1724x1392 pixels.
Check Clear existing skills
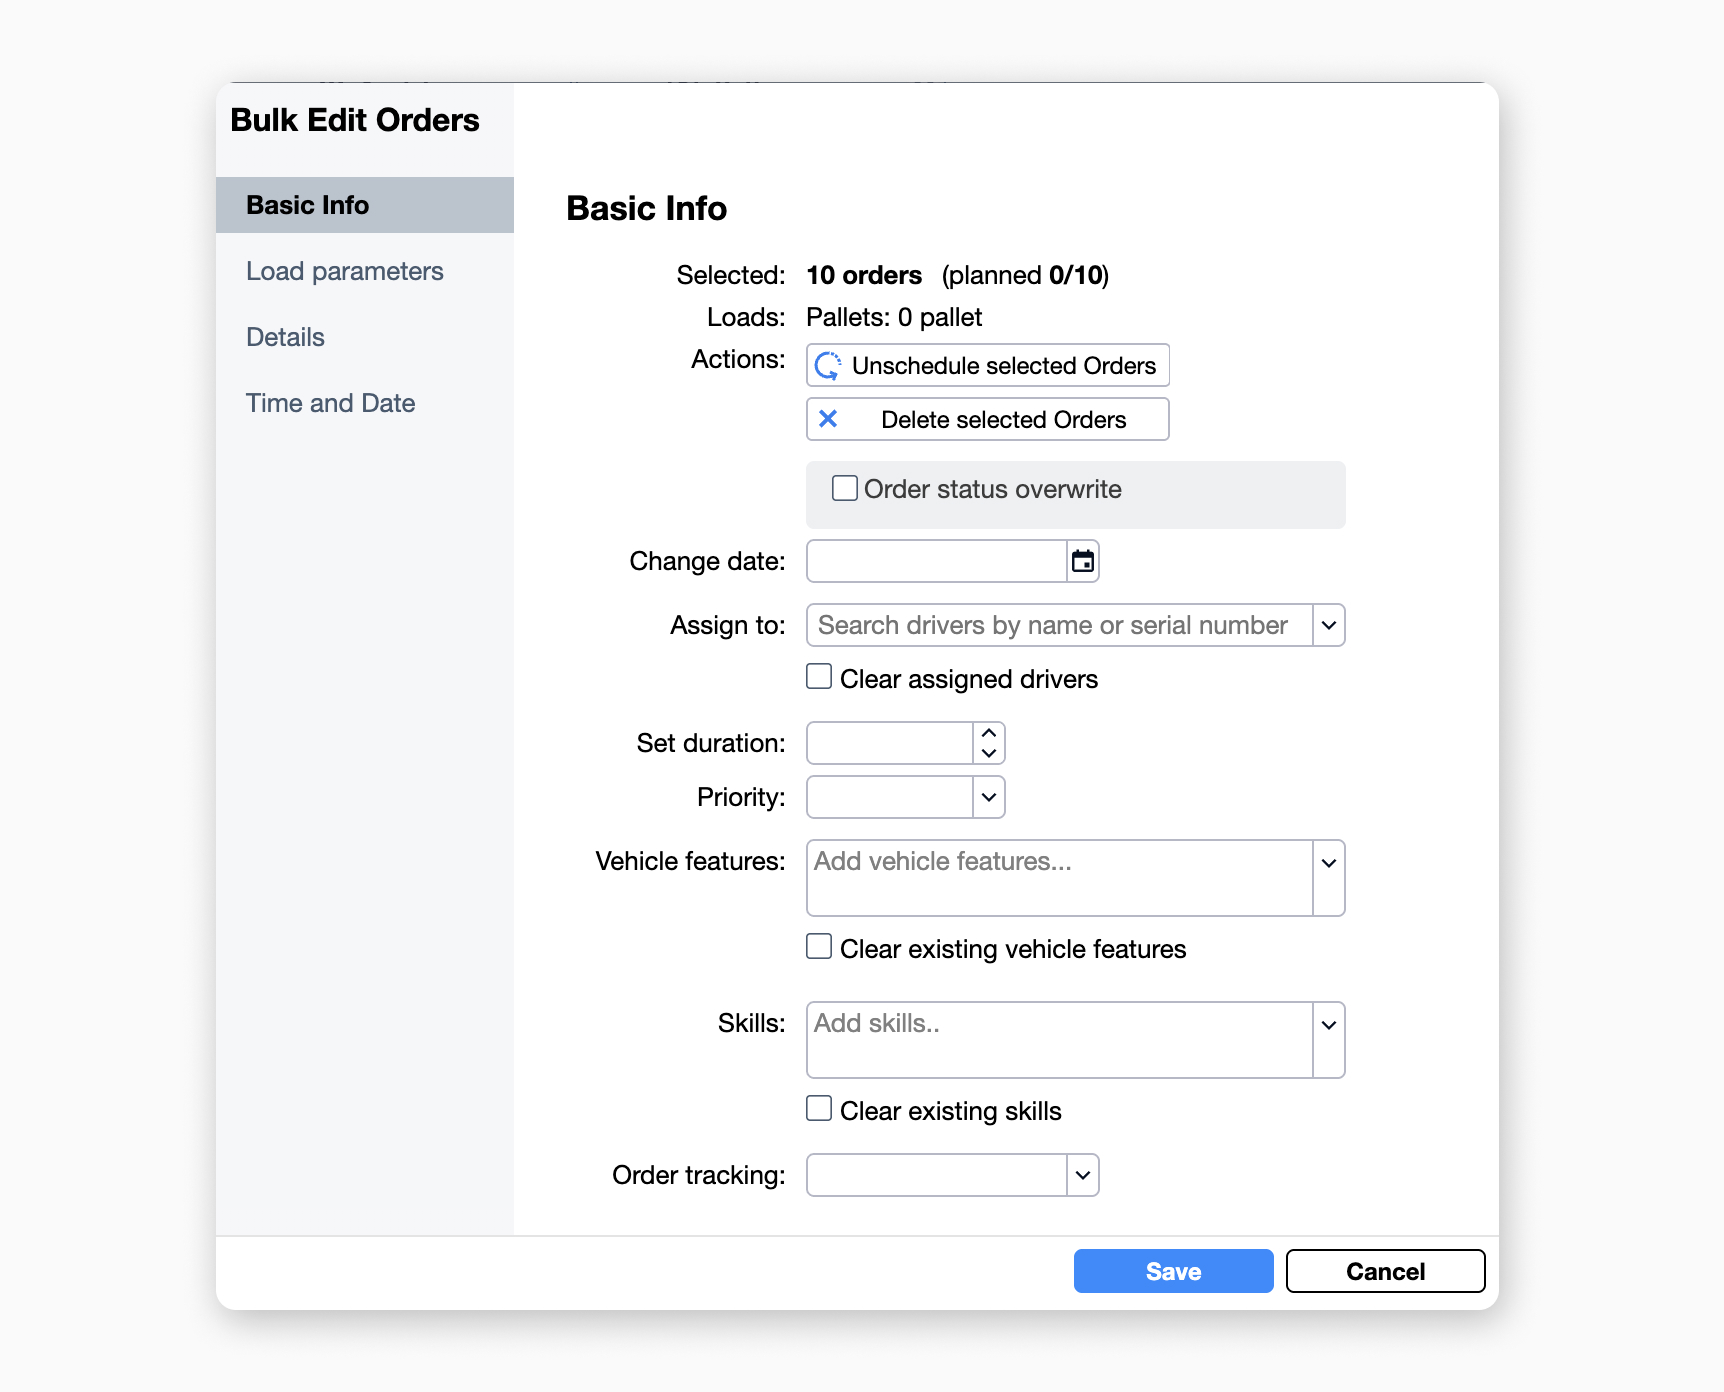818,1108
